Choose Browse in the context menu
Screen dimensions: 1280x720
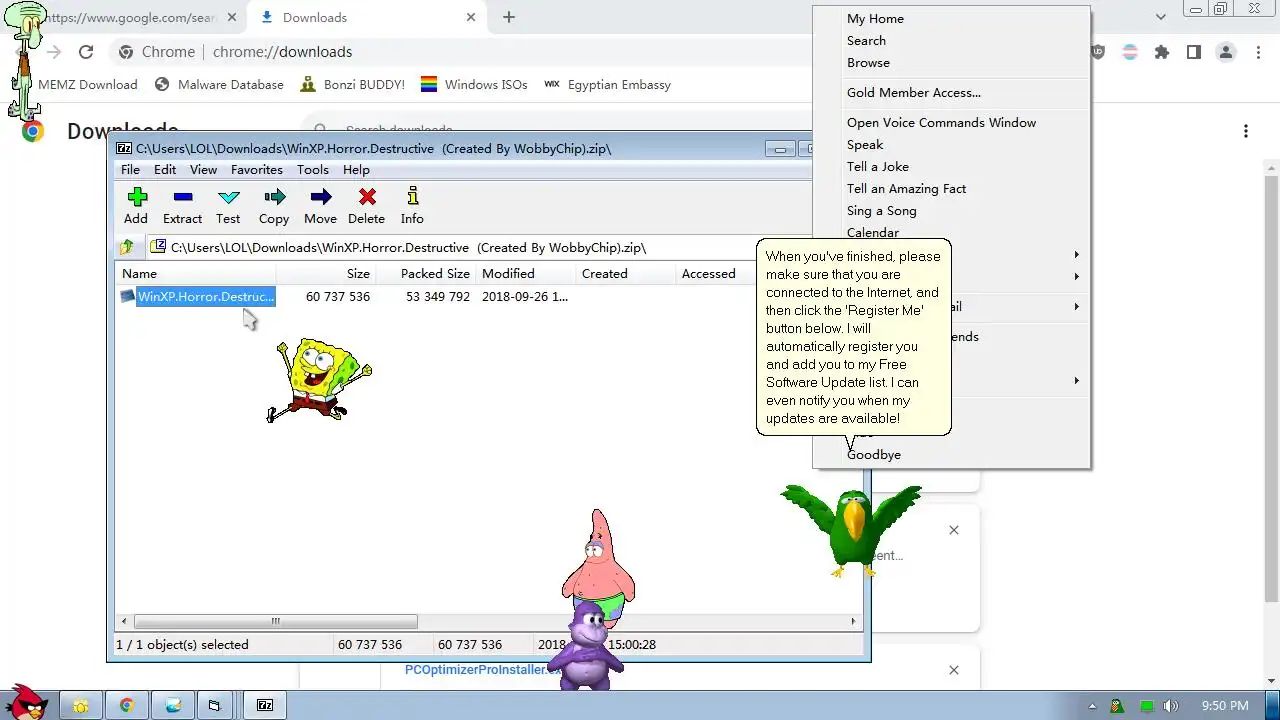tap(868, 63)
